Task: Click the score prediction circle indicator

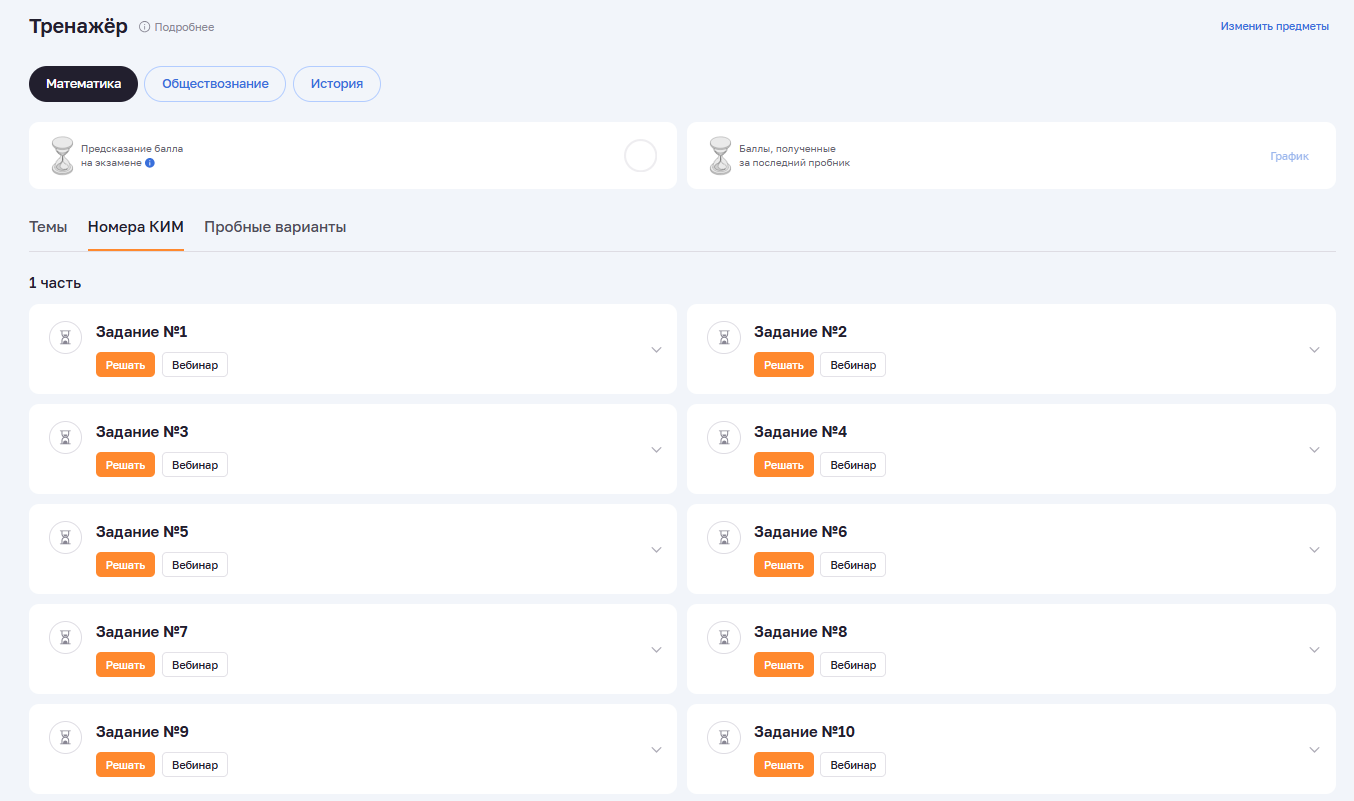Action: [640, 156]
